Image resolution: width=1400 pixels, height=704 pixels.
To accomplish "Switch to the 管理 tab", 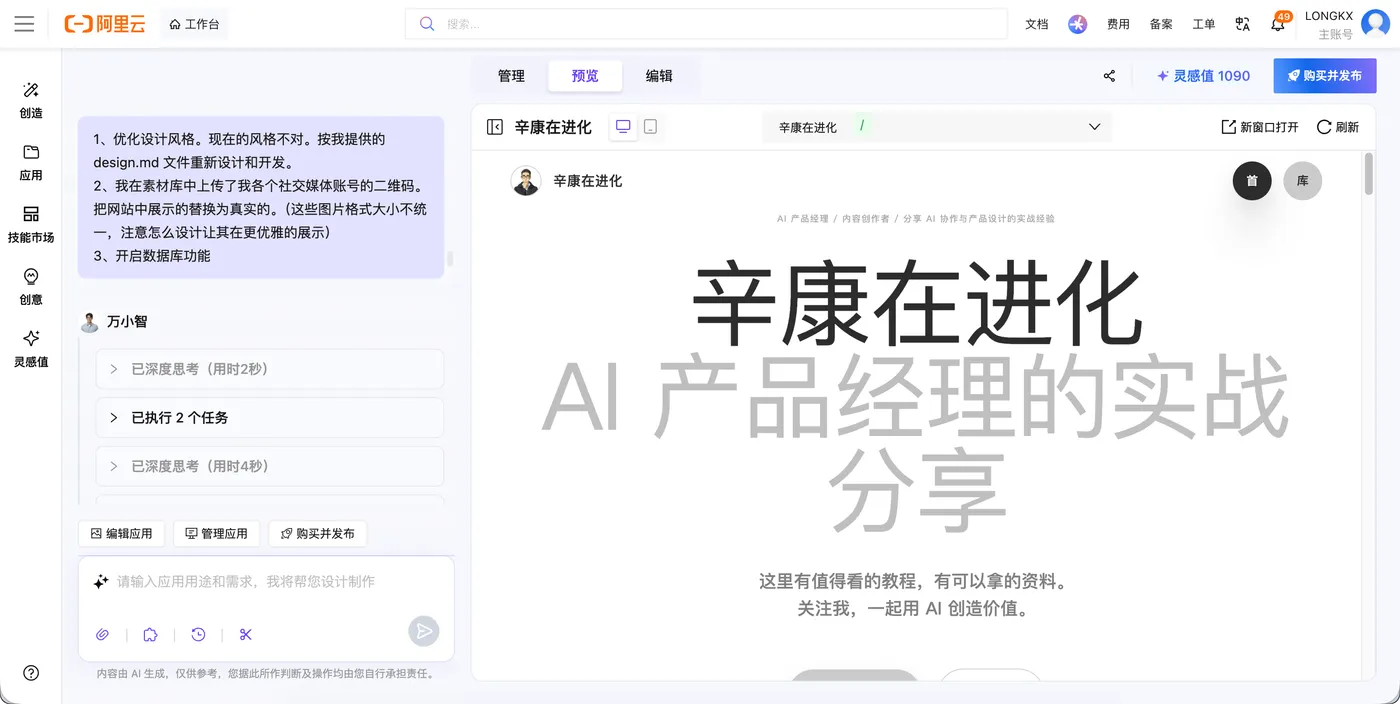I will (x=511, y=76).
